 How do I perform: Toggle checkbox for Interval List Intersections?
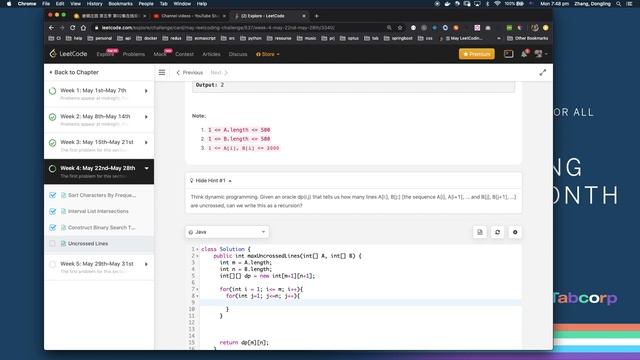[53, 211]
